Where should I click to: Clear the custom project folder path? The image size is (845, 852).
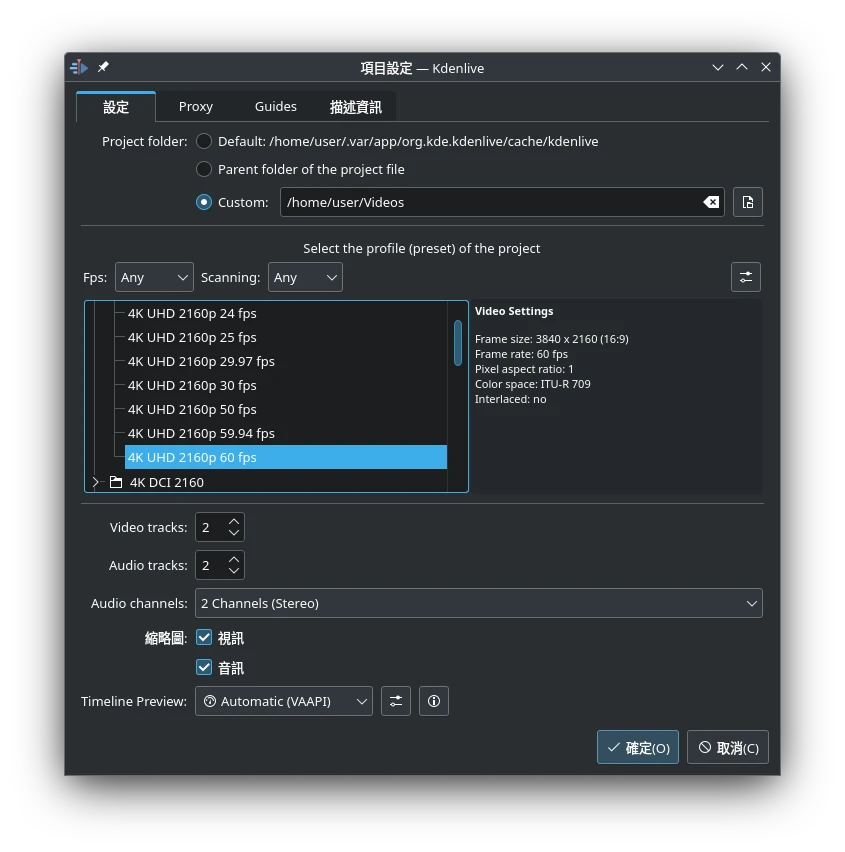(x=711, y=202)
